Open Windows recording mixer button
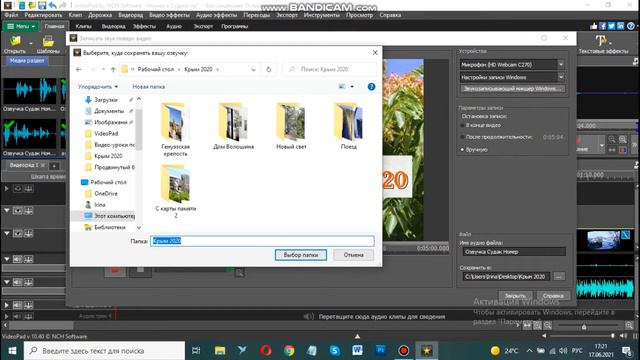Image resolution: width=640 pixels, height=360 pixels. pos(512,89)
